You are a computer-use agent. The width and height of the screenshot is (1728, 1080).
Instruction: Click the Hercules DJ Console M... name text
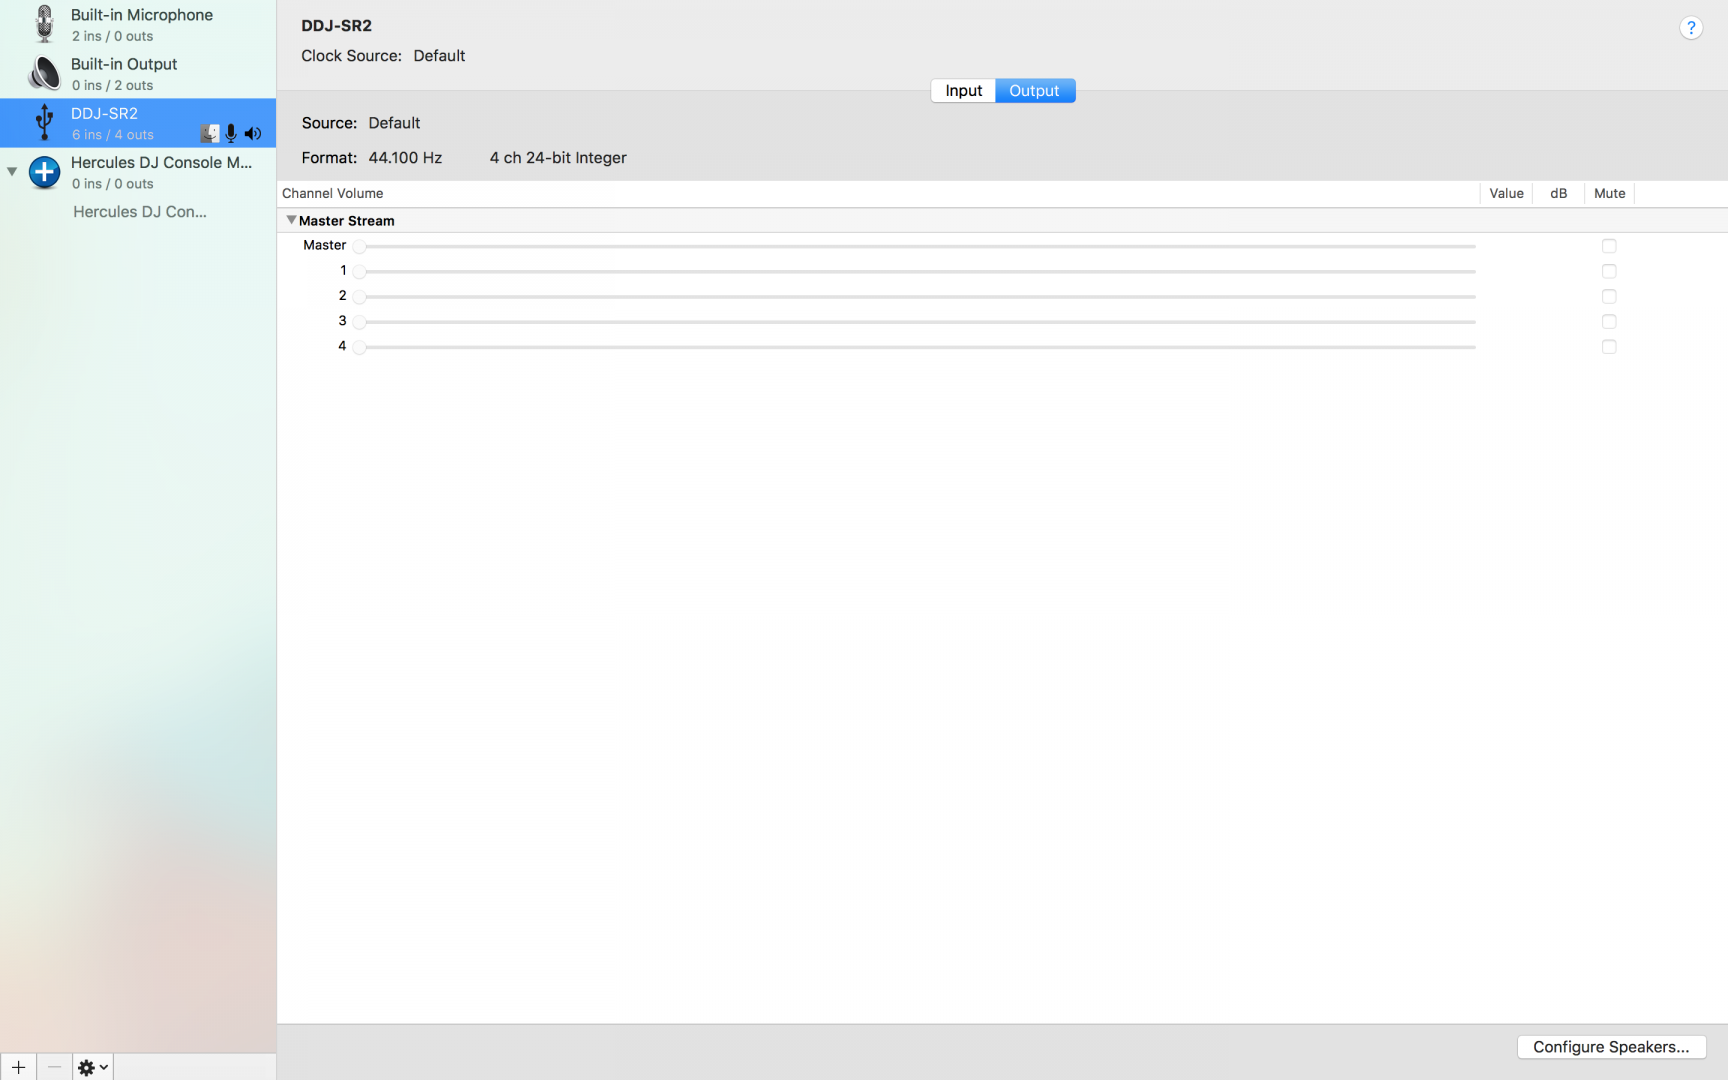coord(161,162)
